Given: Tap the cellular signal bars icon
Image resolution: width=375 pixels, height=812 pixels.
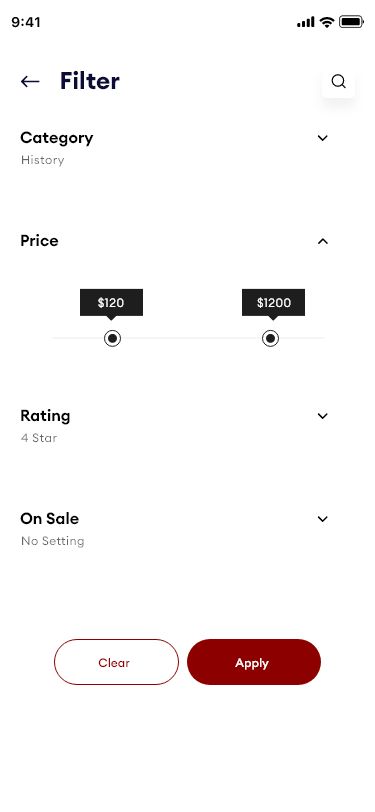Looking at the screenshot, I should 306,22.
